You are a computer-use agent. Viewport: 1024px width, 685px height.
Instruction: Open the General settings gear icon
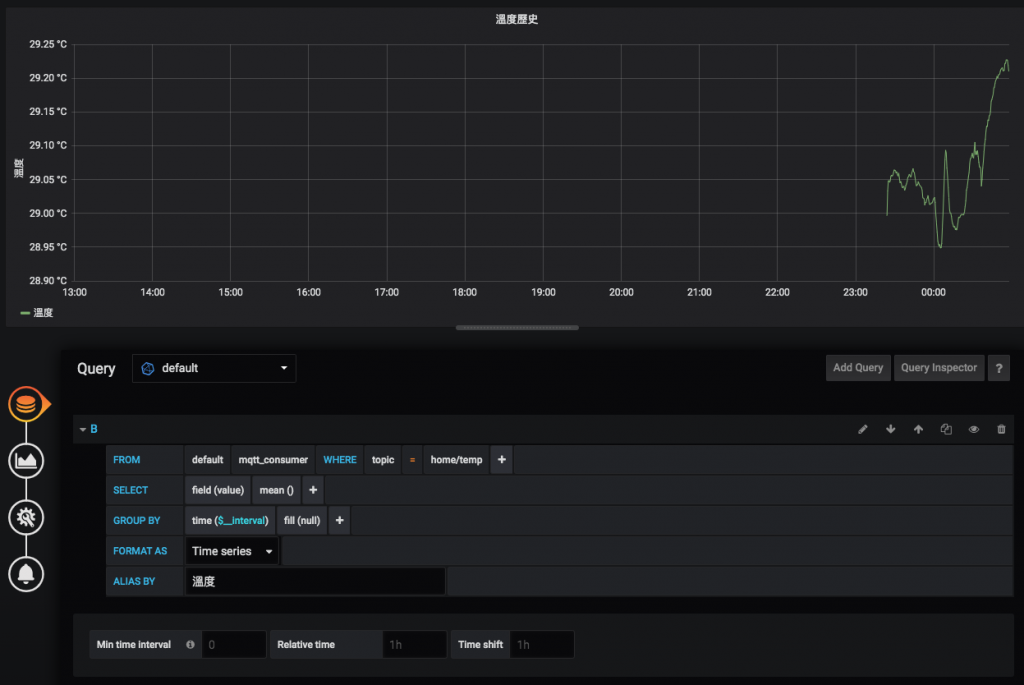pos(26,518)
